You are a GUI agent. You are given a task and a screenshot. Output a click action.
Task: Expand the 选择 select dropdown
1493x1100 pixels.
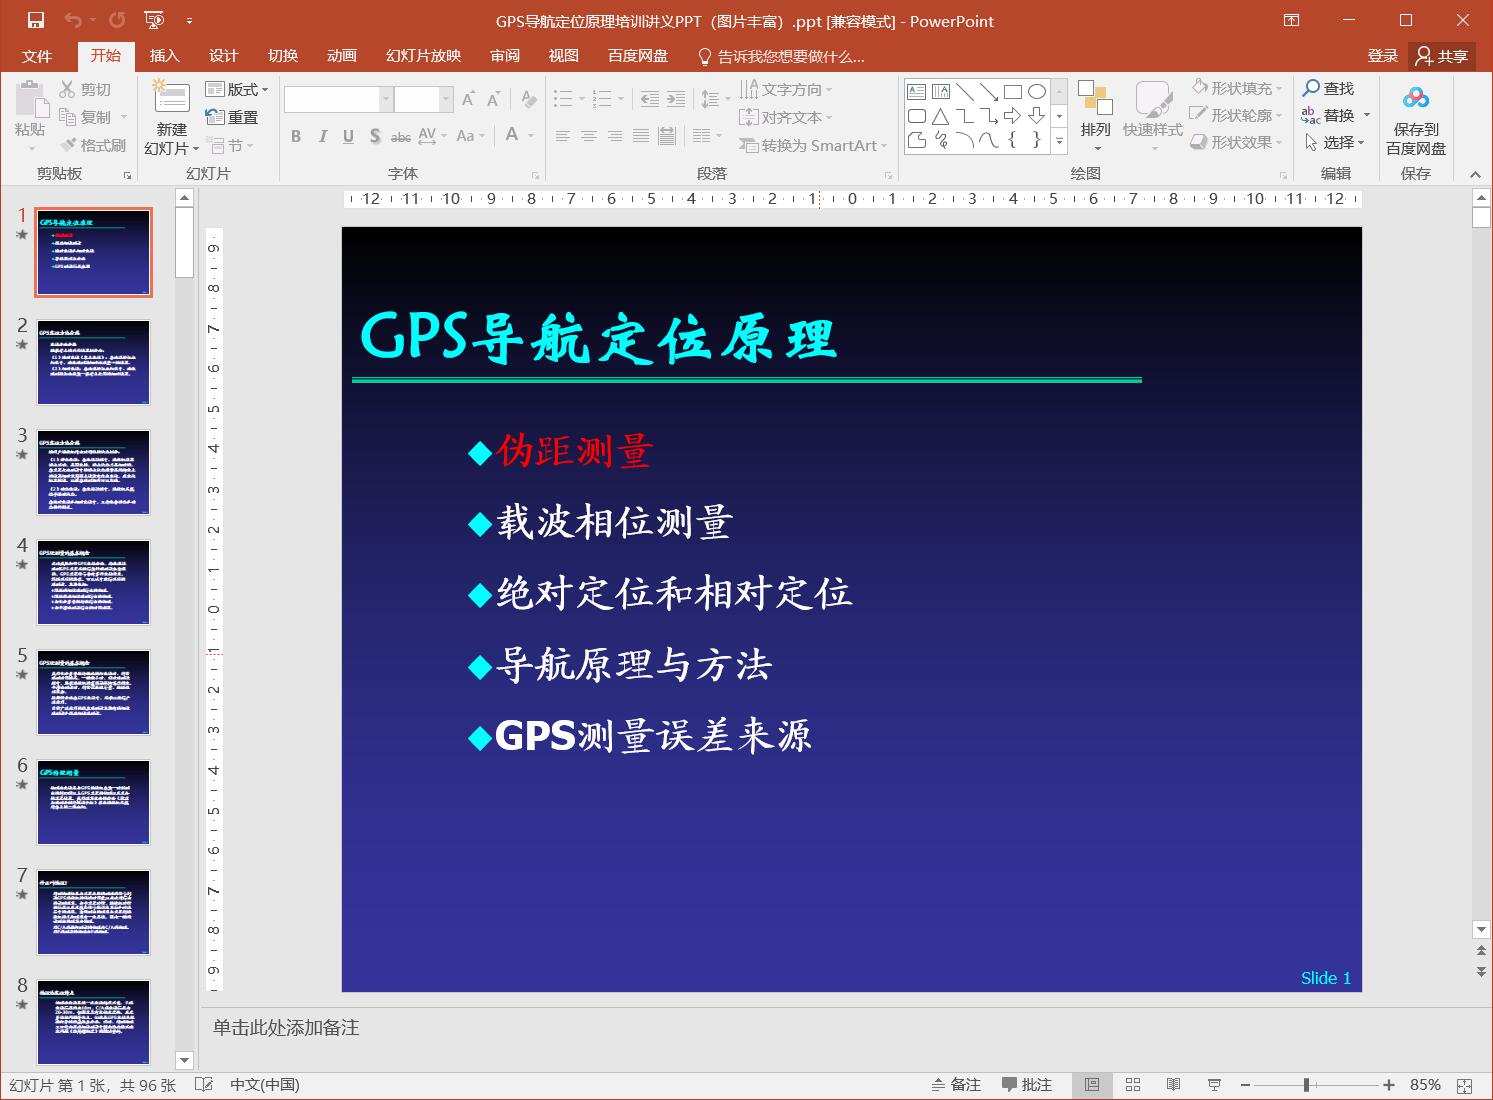tap(1335, 142)
